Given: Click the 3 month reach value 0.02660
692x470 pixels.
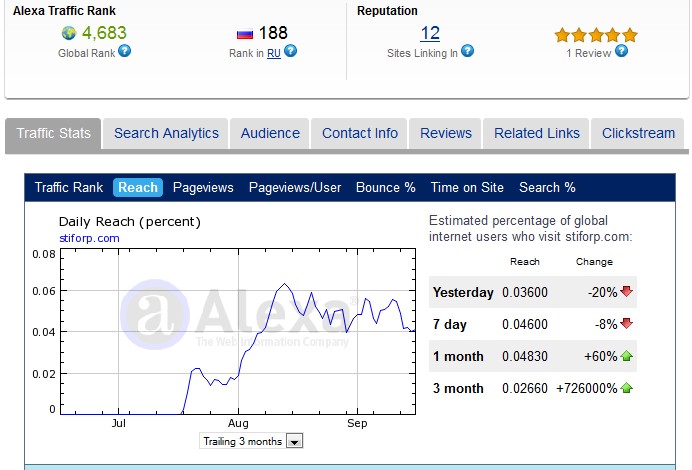Looking at the screenshot, I should [x=525, y=388].
